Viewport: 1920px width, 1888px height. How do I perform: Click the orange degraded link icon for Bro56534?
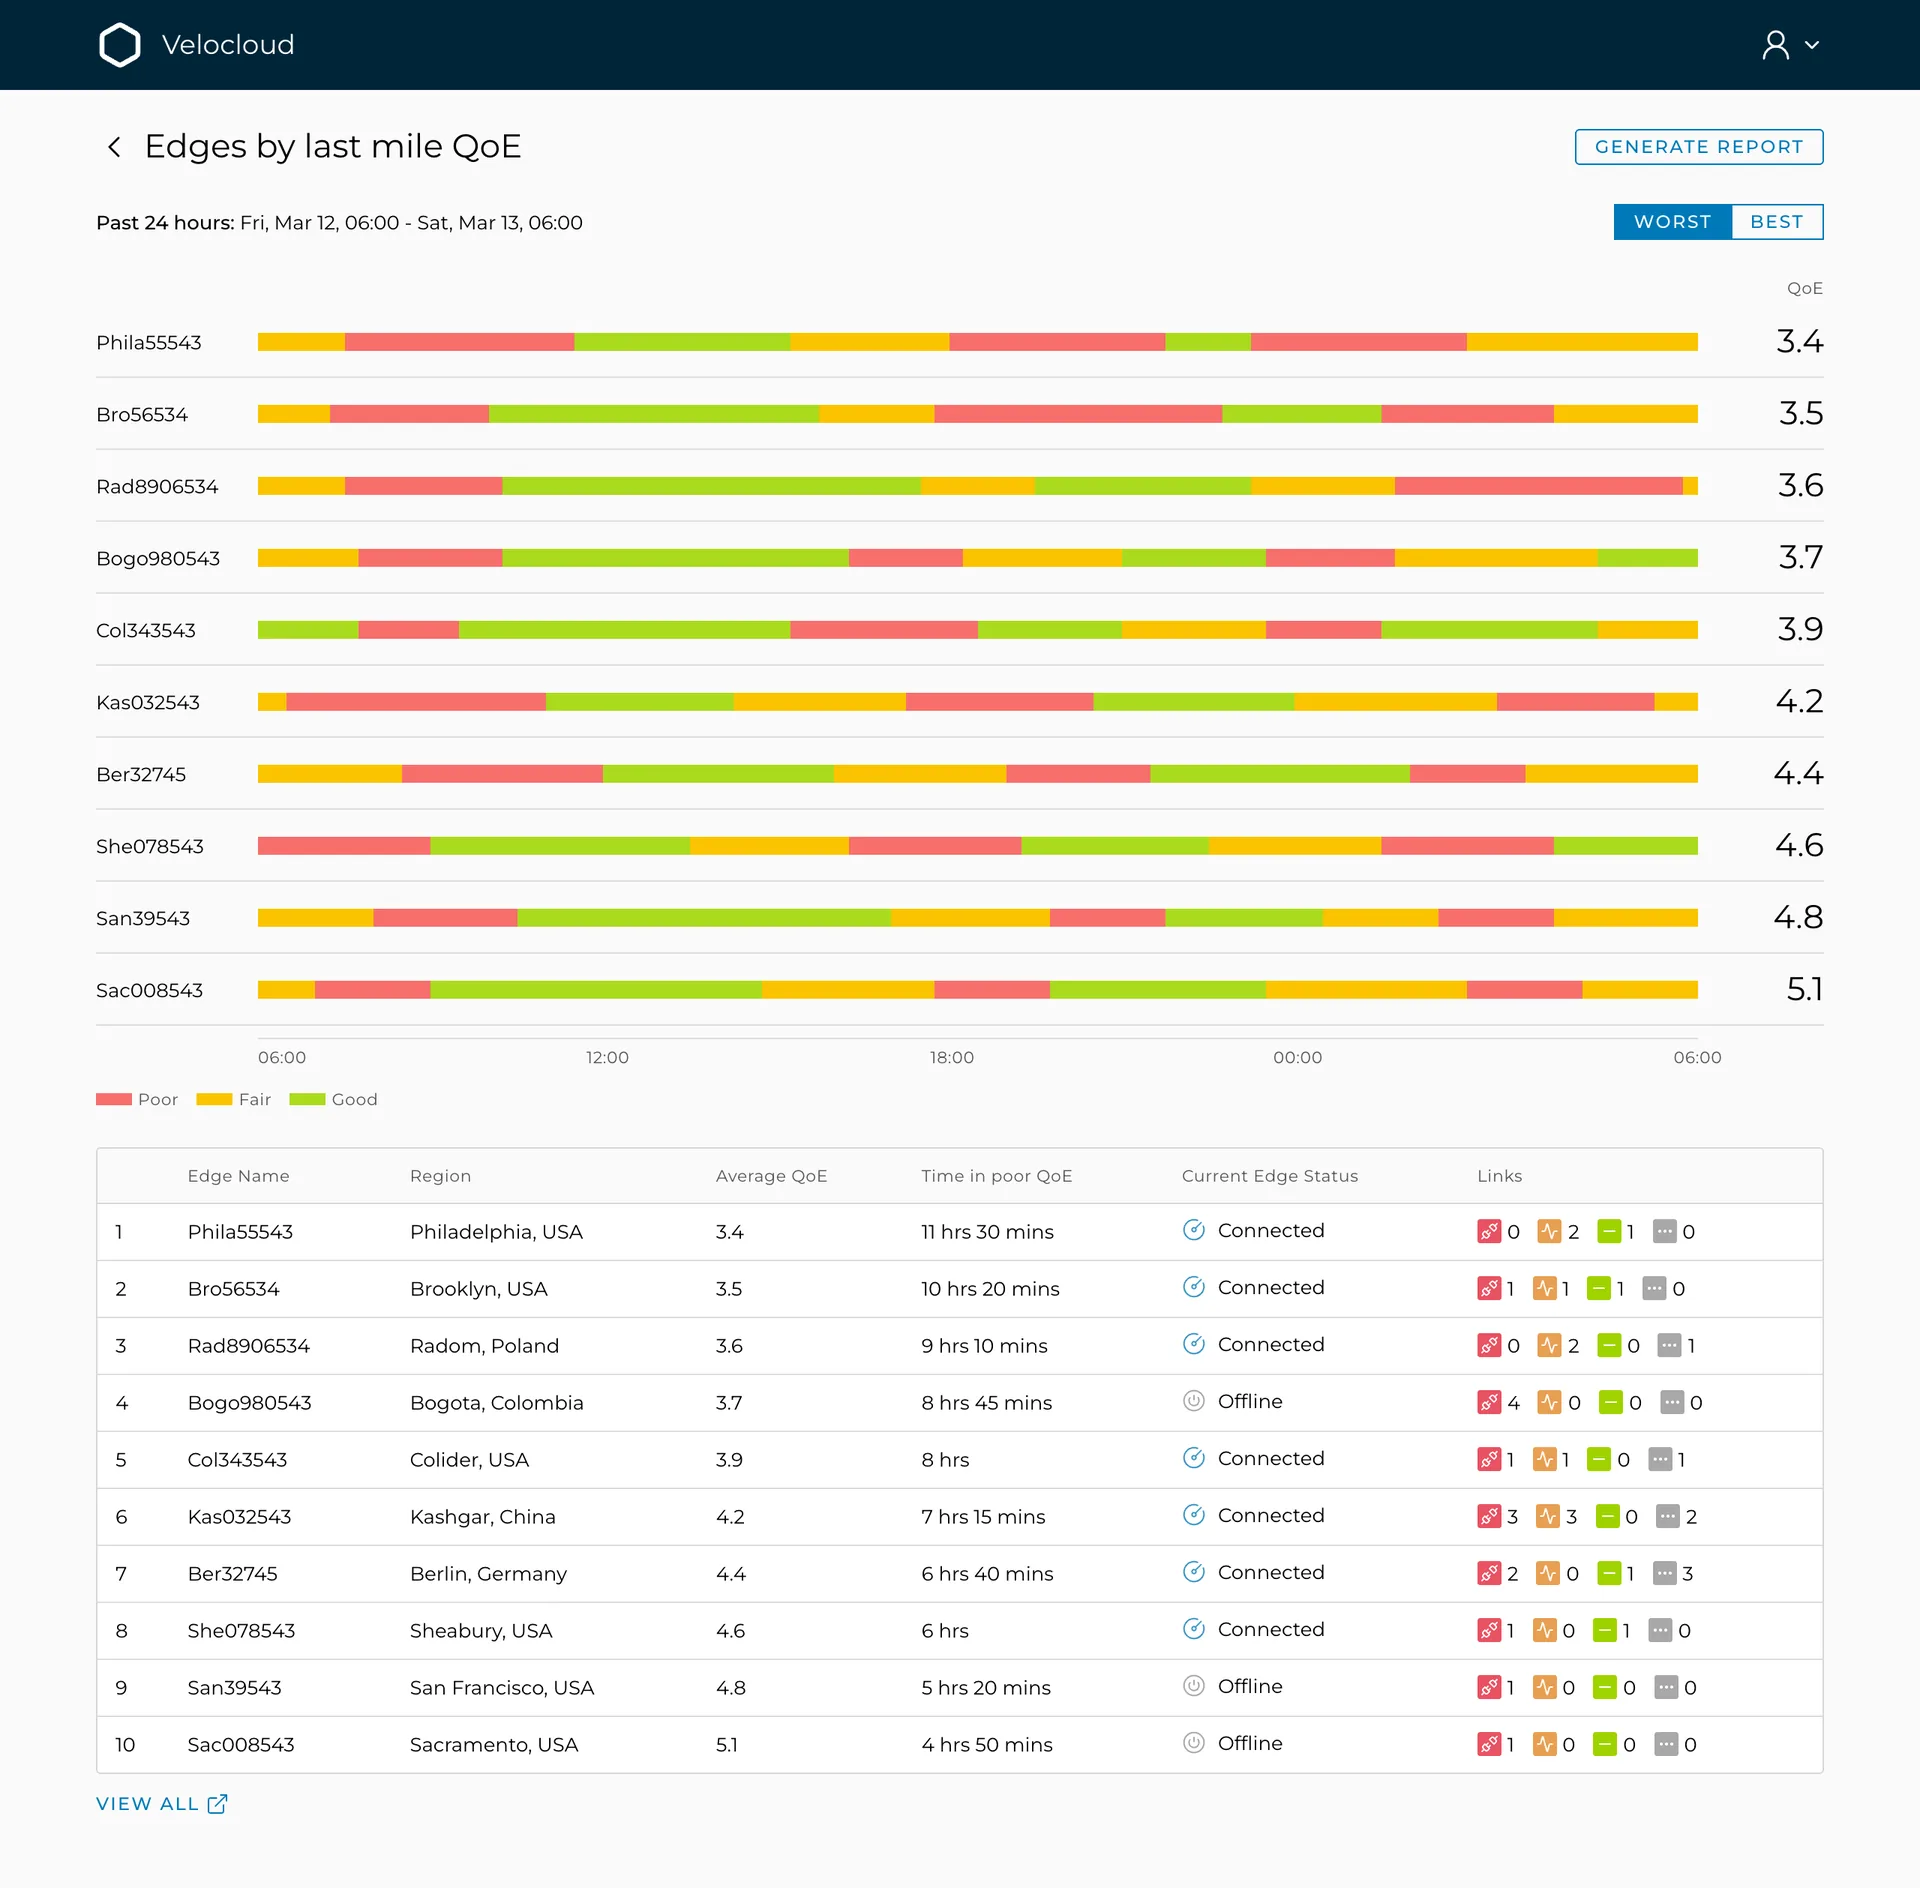click(x=1544, y=1288)
